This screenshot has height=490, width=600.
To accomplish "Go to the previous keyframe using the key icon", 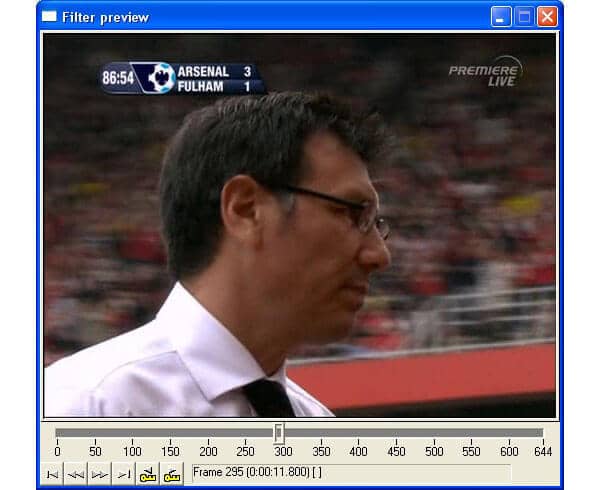I will click(148, 473).
